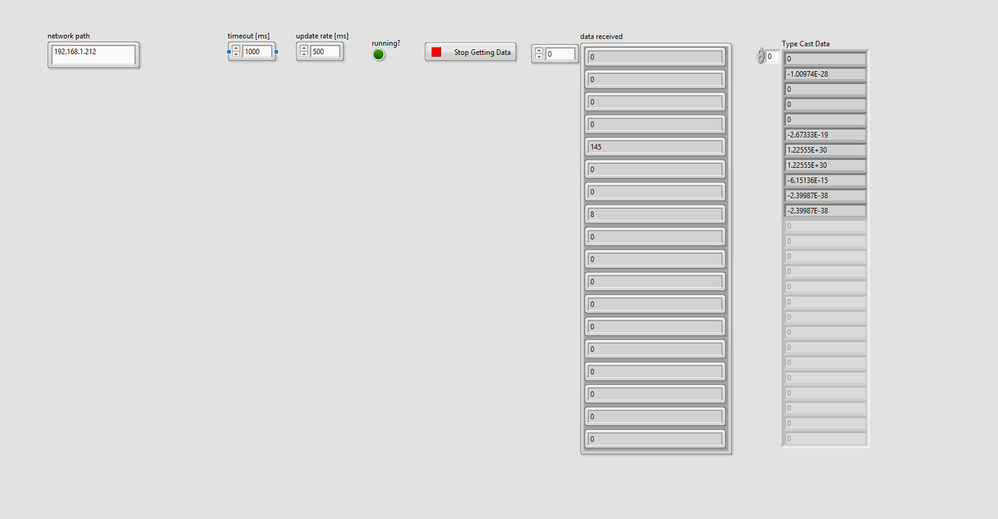Image resolution: width=998 pixels, height=519 pixels.
Task: Decrement the timeout [ms] value
Action: coord(236,55)
